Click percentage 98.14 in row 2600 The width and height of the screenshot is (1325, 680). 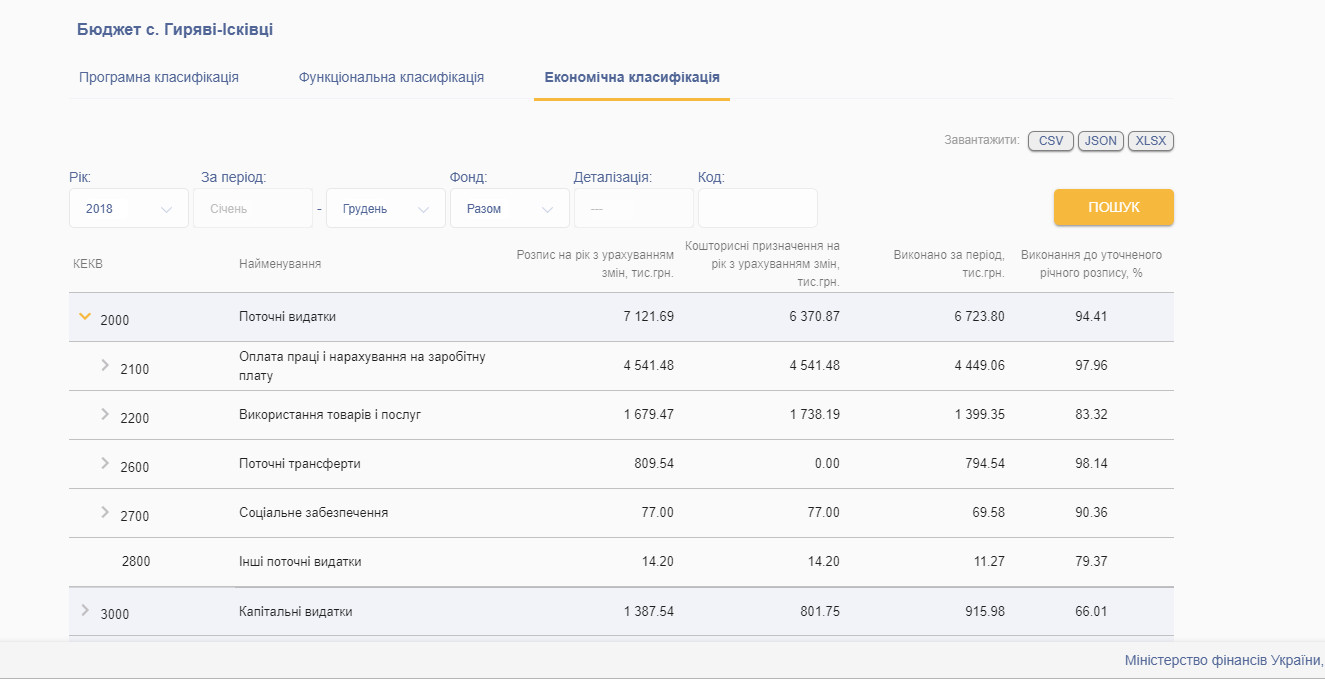point(1092,464)
